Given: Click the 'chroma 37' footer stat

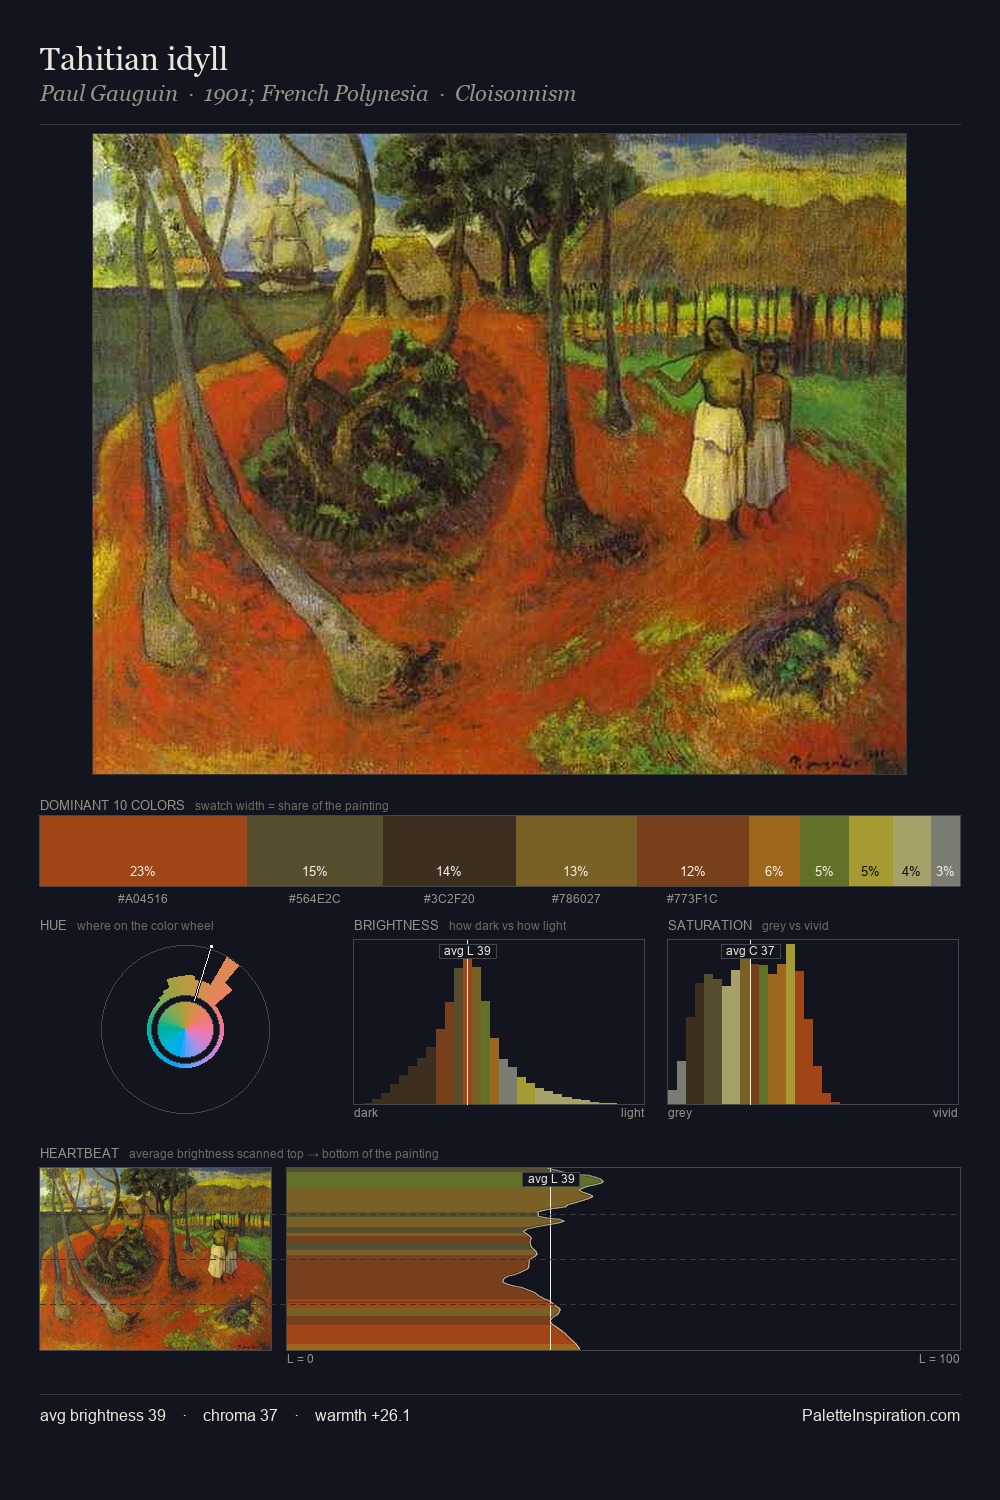Looking at the screenshot, I should click(240, 1416).
